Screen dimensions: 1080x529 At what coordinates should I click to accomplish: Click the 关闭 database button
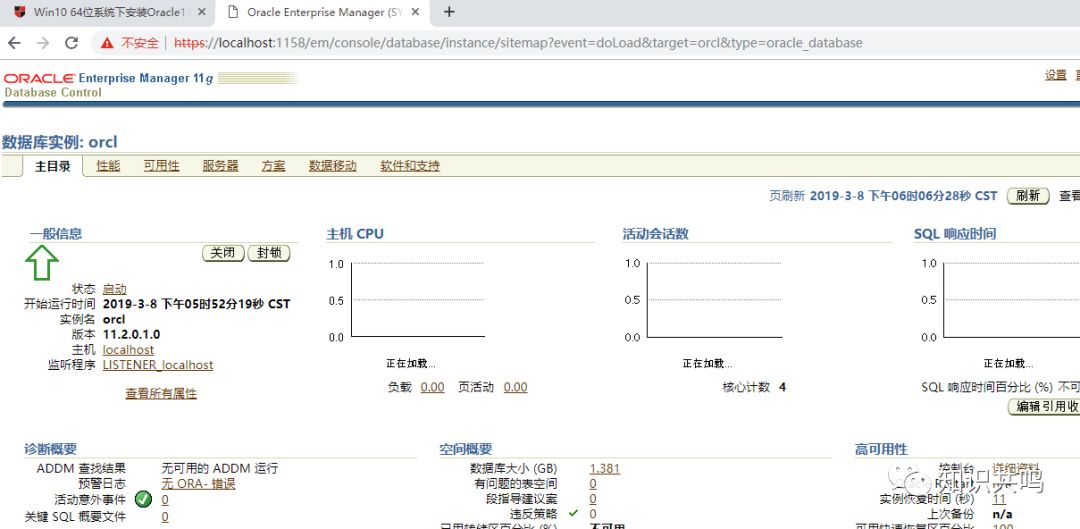tap(223, 253)
